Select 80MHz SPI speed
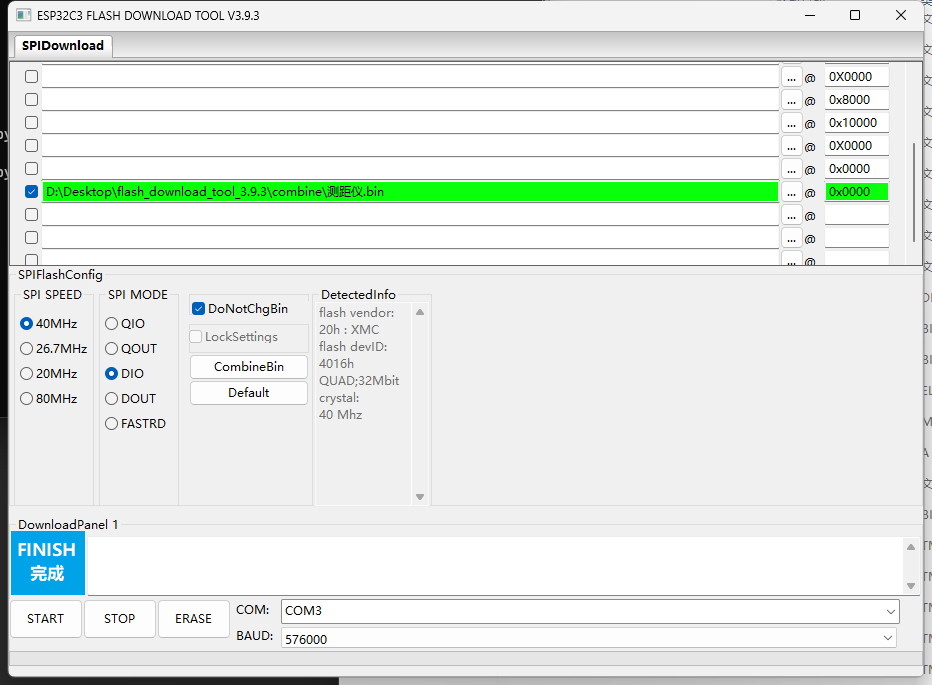 tap(49, 398)
